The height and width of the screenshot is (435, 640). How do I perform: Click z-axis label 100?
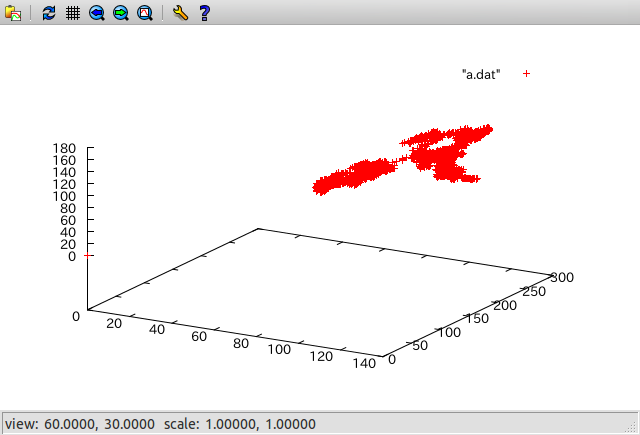64,196
